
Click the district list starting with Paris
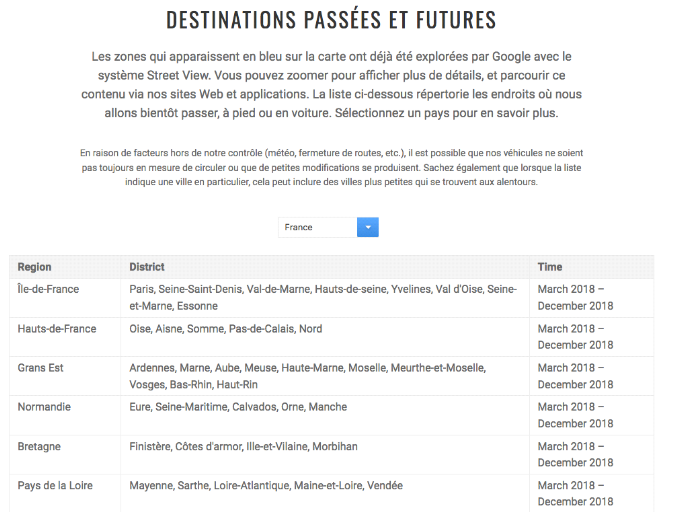click(x=322, y=297)
